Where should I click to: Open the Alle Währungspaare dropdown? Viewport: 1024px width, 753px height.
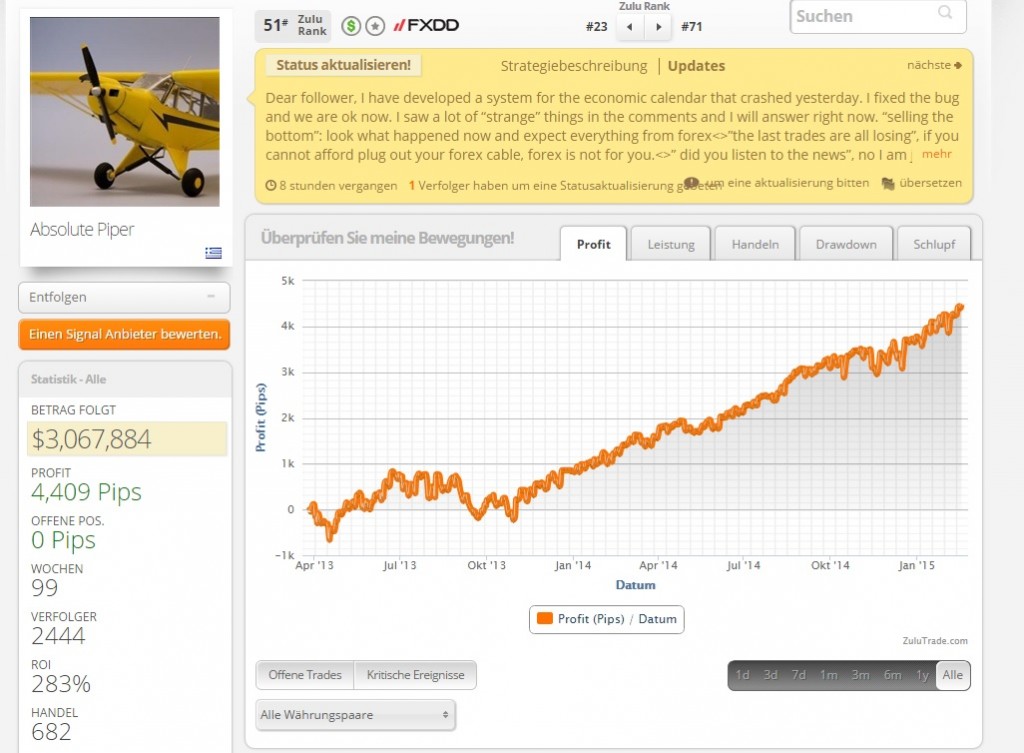point(355,715)
